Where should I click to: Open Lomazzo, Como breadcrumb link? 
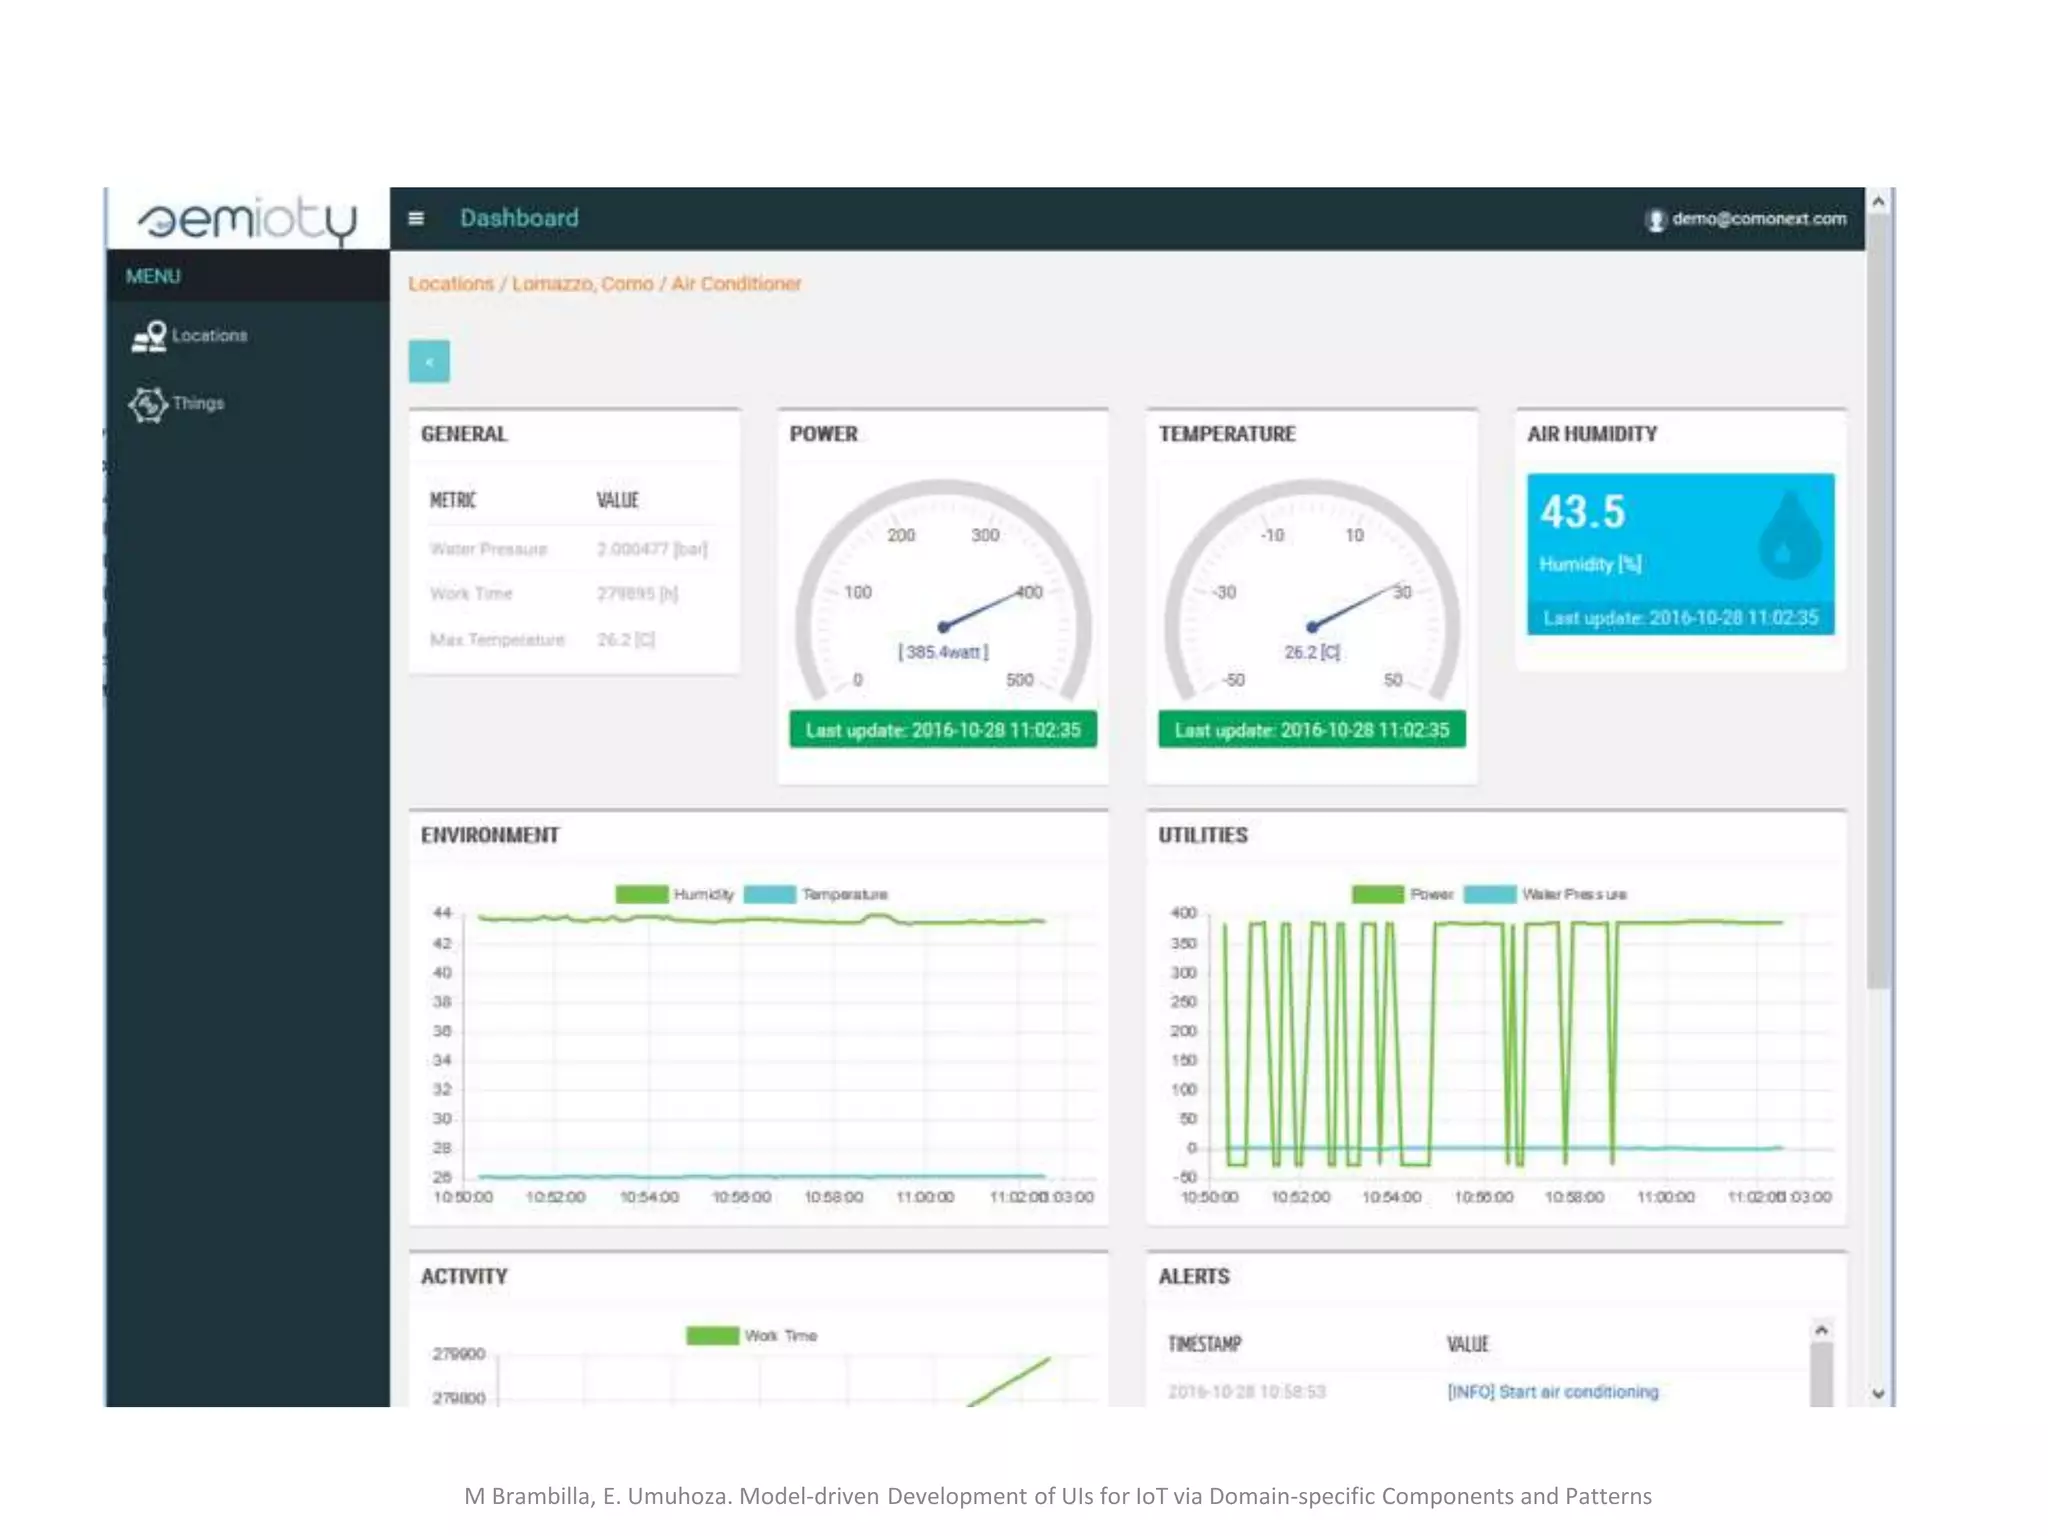click(582, 284)
